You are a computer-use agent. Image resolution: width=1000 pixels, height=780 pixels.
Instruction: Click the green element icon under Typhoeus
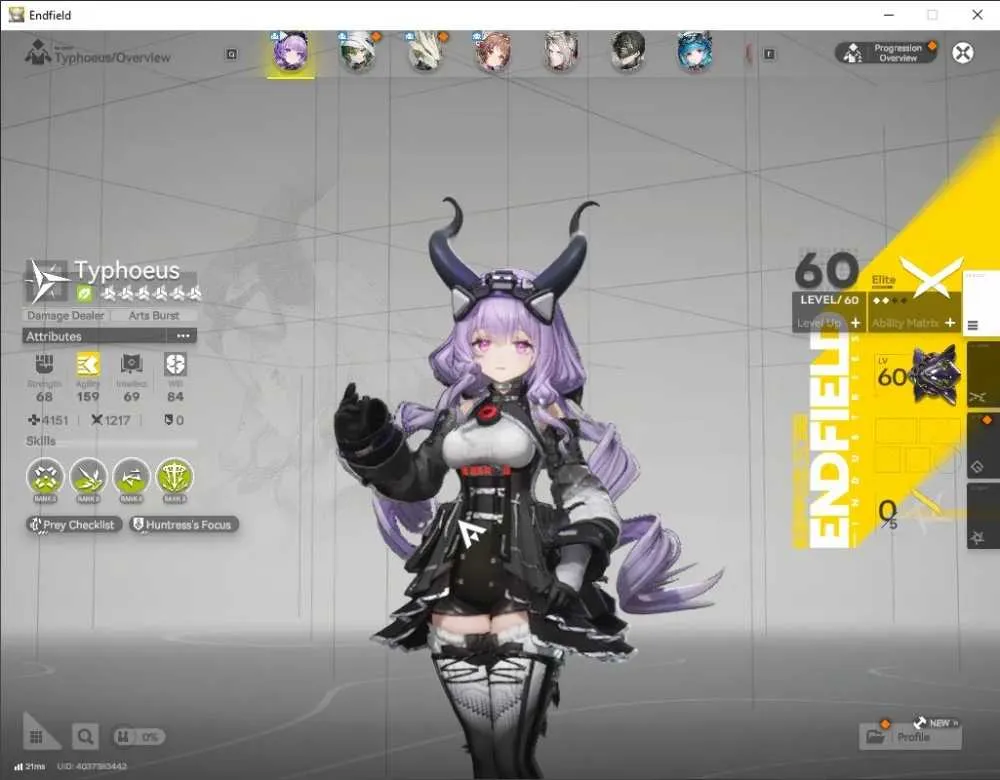[x=84, y=293]
